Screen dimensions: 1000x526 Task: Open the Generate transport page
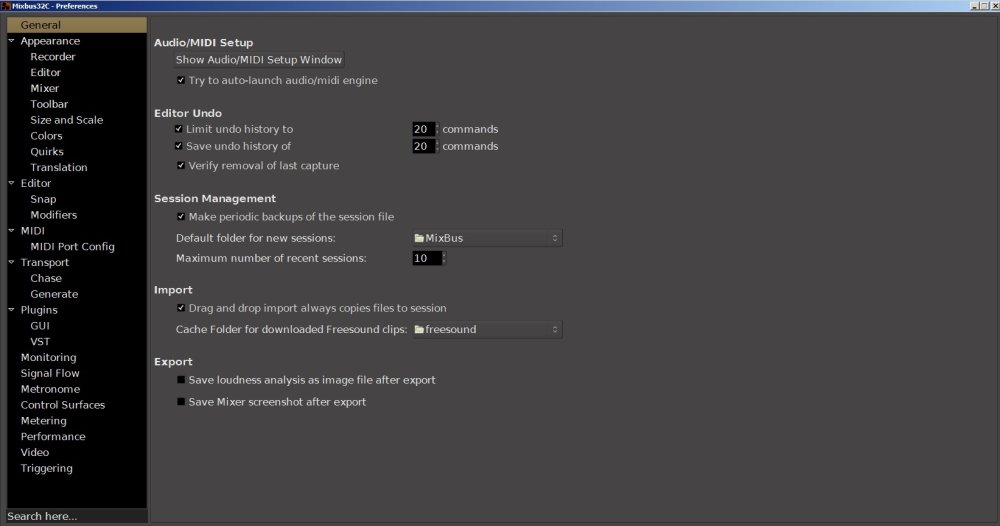point(54,294)
